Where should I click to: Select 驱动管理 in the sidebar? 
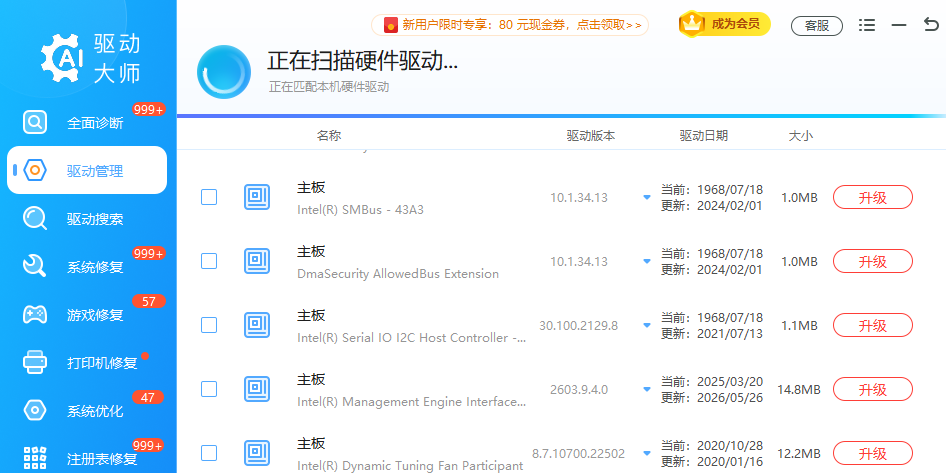point(87,170)
